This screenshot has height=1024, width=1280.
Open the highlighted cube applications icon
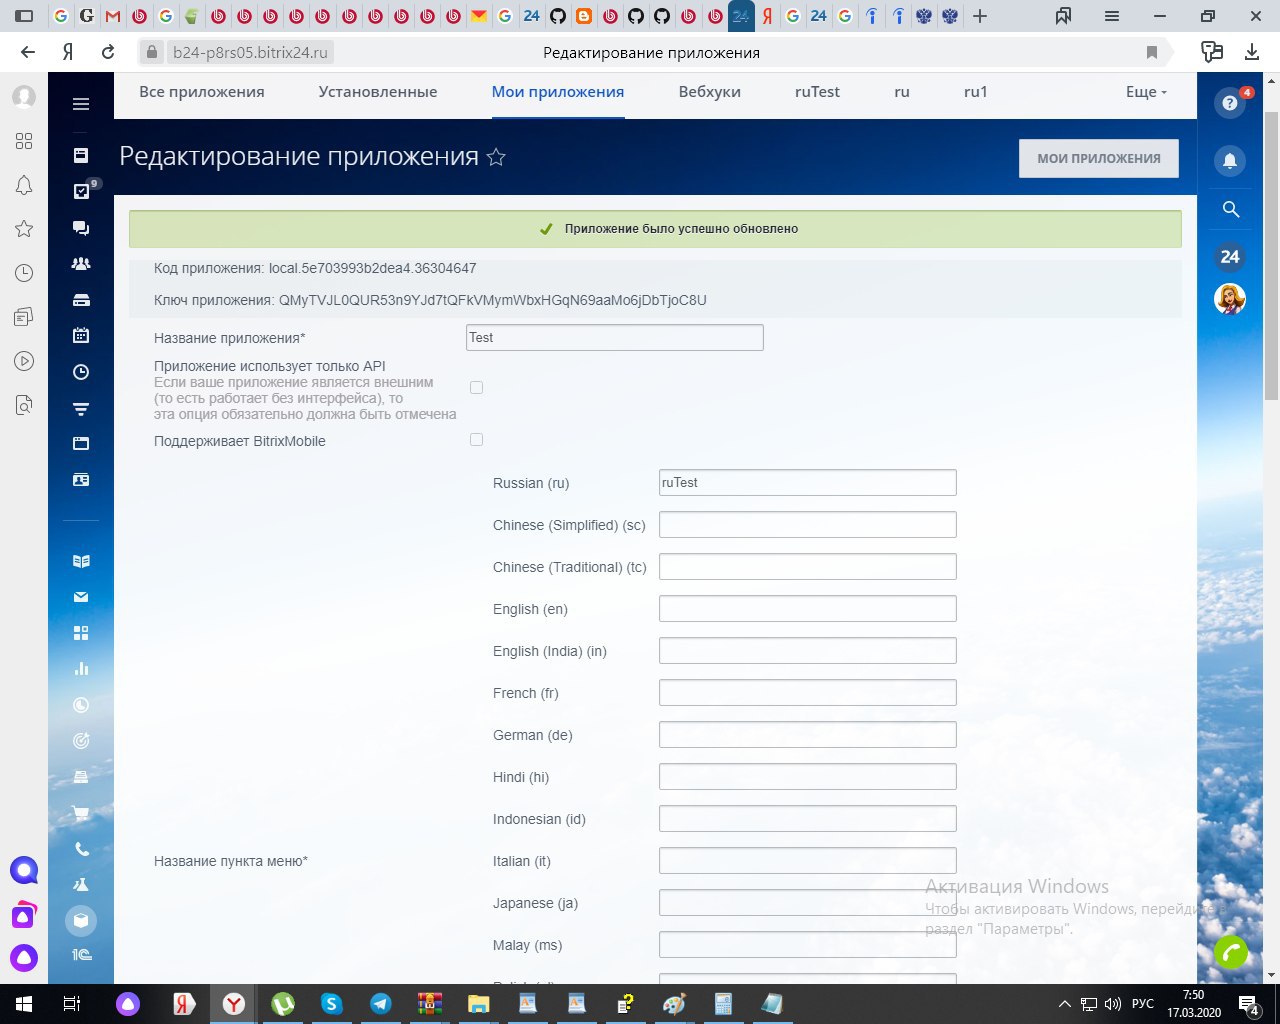coord(82,920)
